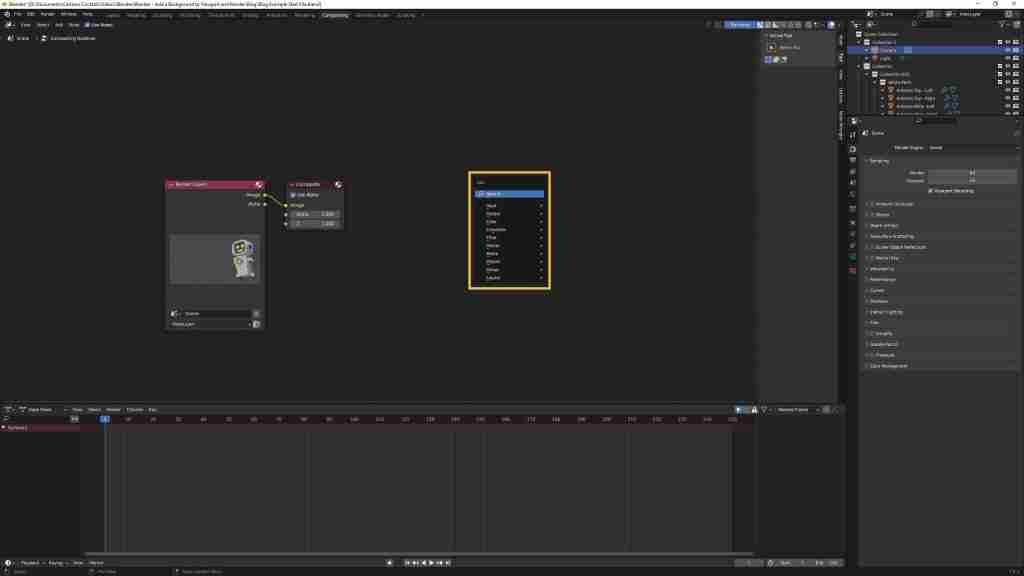Toggle the auto keying record dot
The height and width of the screenshot is (576, 1024).
pyautogui.click(x=390, y=563)
